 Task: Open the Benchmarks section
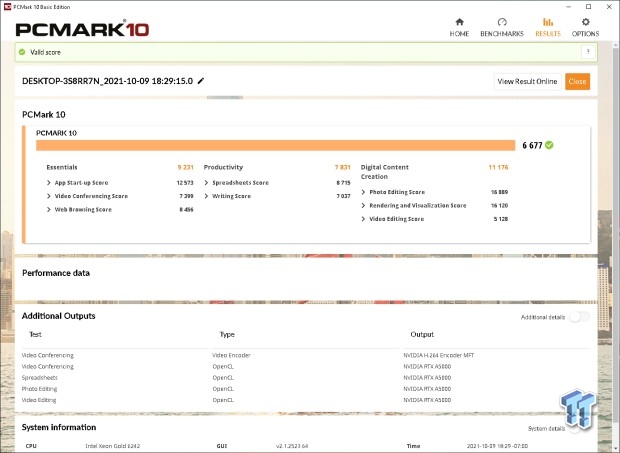502,27
